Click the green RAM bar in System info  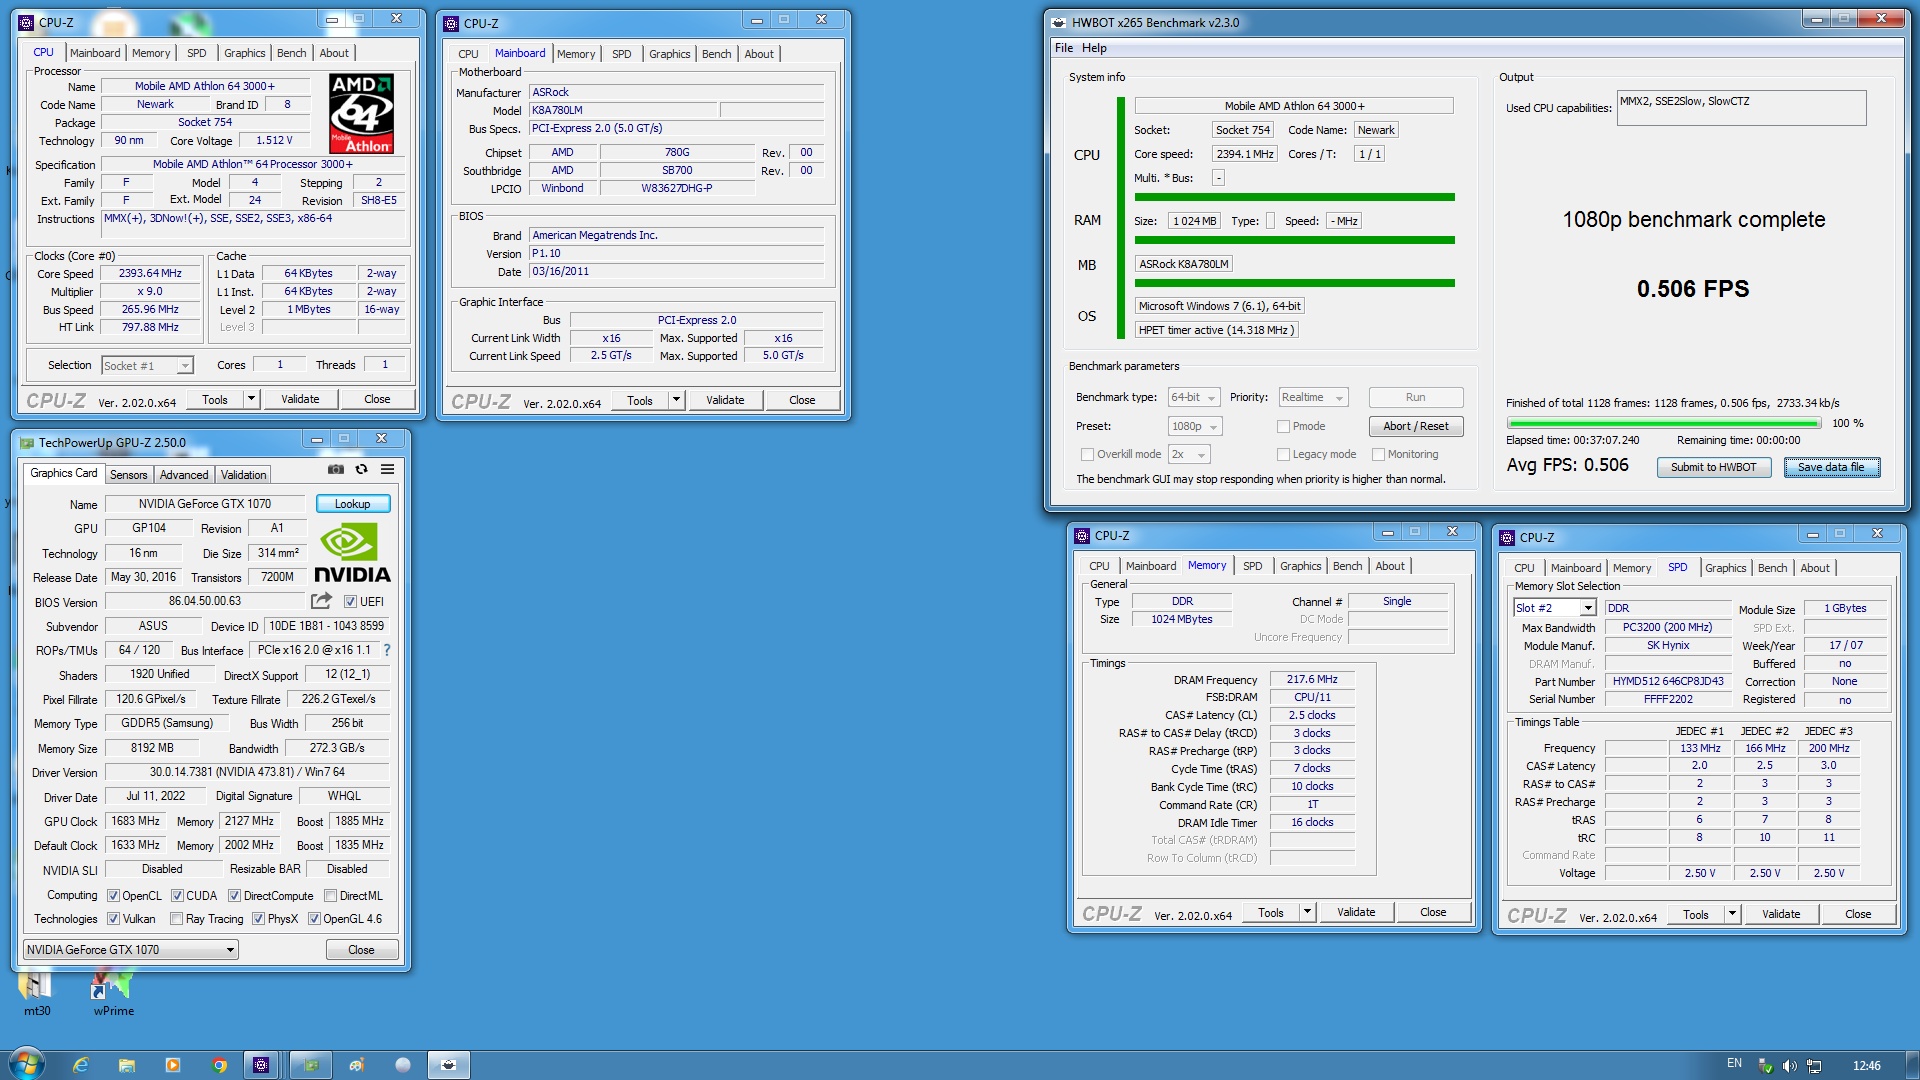pos(1294,240)
